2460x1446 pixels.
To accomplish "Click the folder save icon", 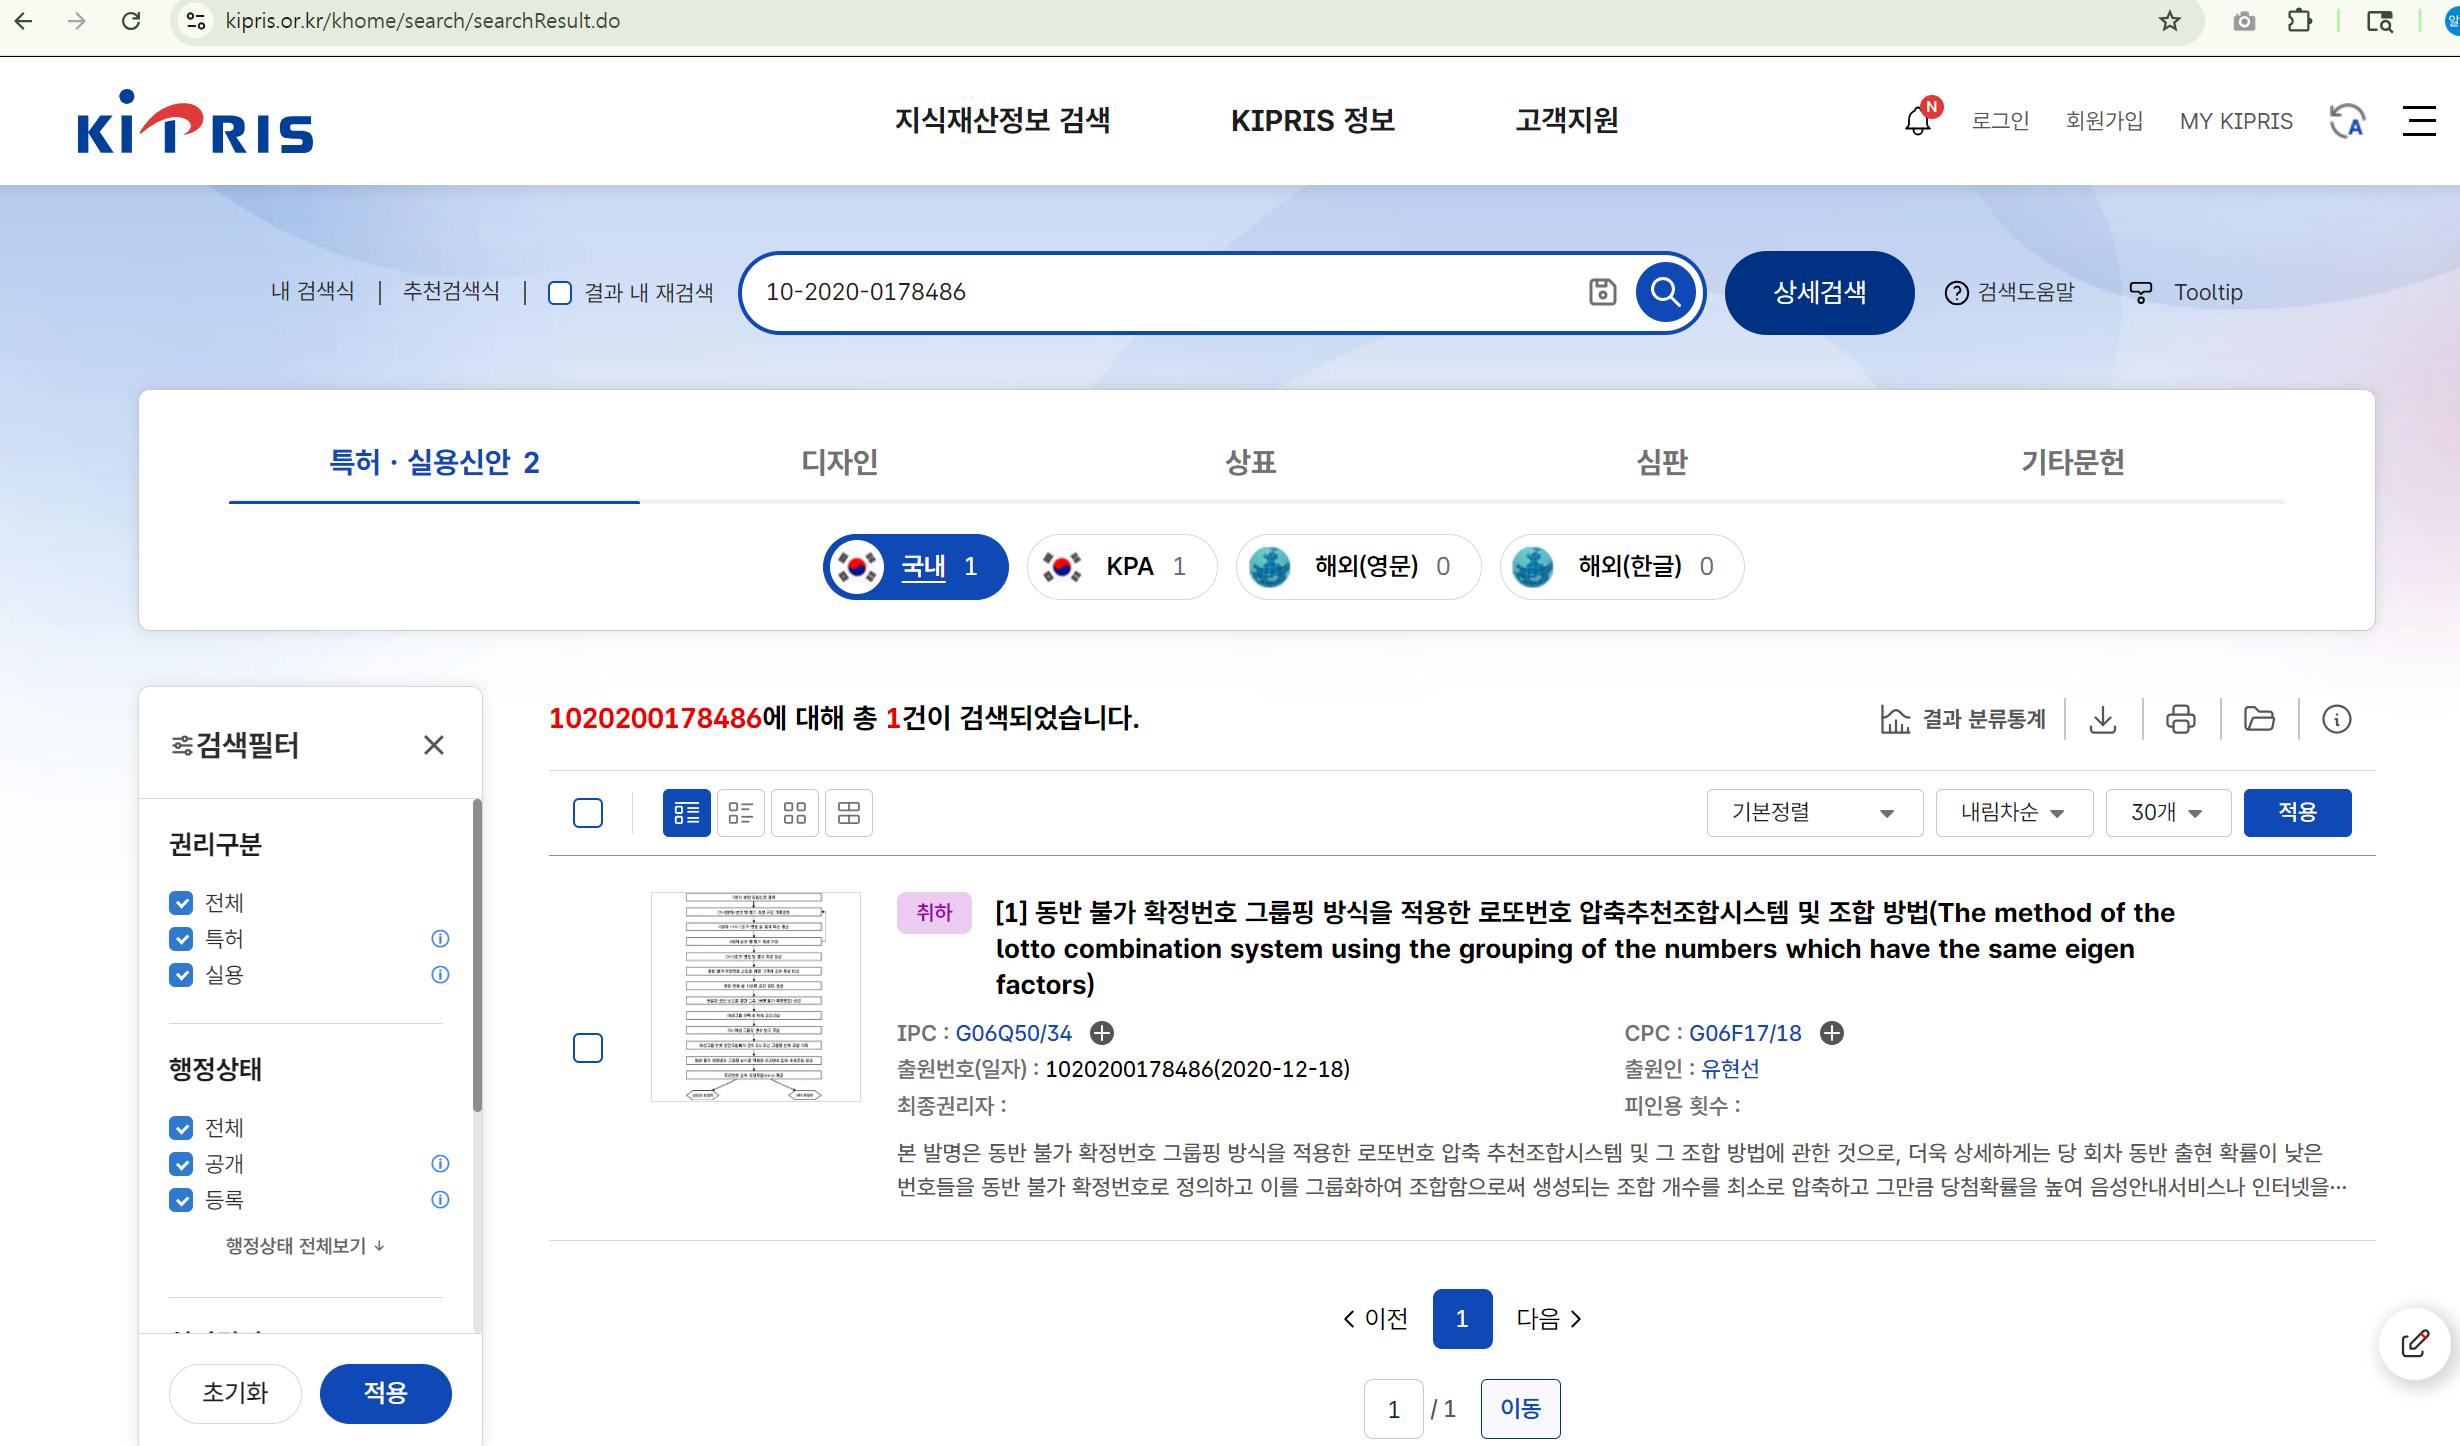I will 2259,719.
